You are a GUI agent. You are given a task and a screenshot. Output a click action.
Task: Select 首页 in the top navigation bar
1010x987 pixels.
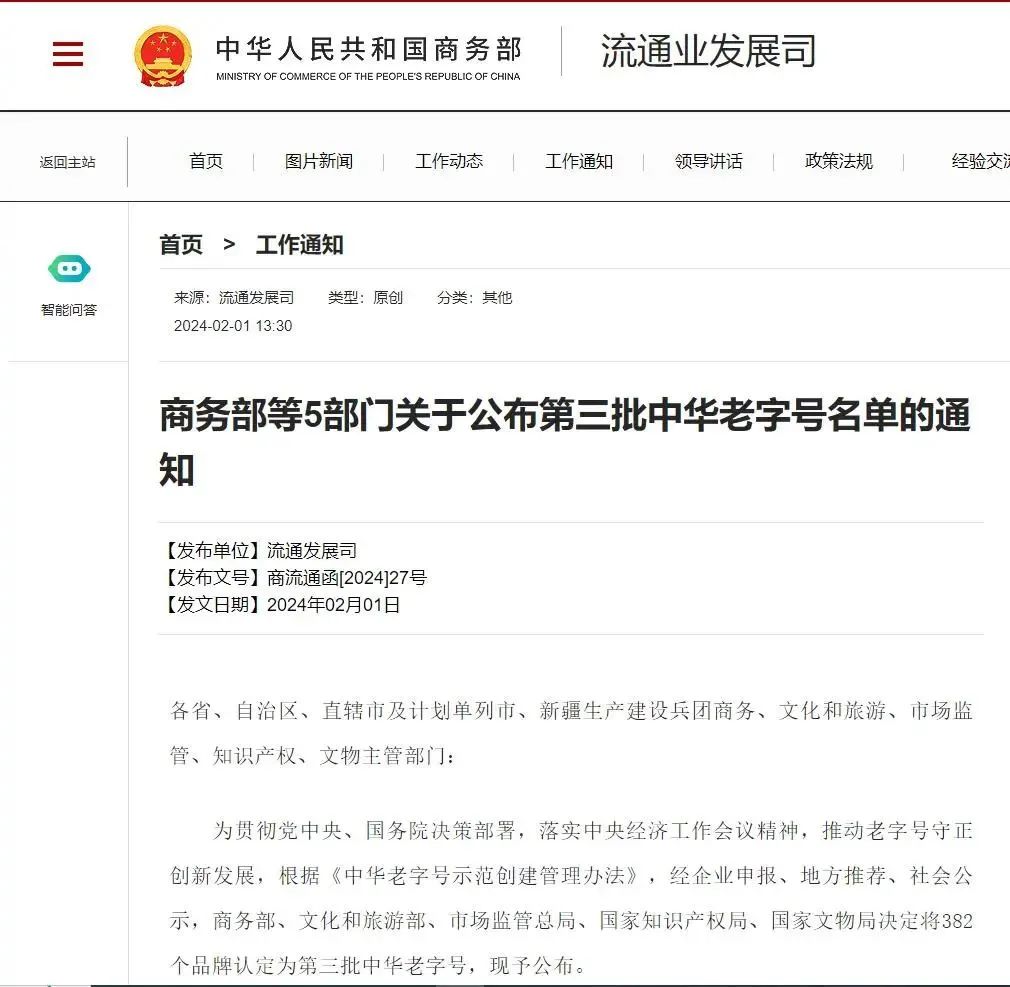(x=206, y=162)
